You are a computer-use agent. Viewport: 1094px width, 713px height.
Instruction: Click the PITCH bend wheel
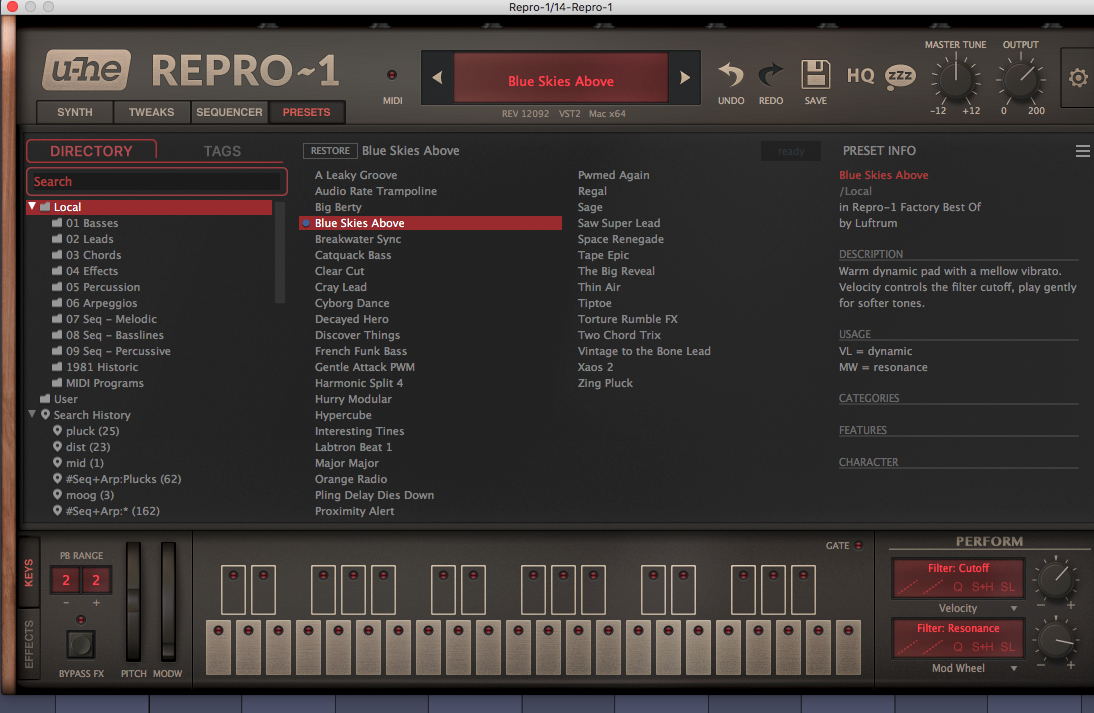pos(133,601)
